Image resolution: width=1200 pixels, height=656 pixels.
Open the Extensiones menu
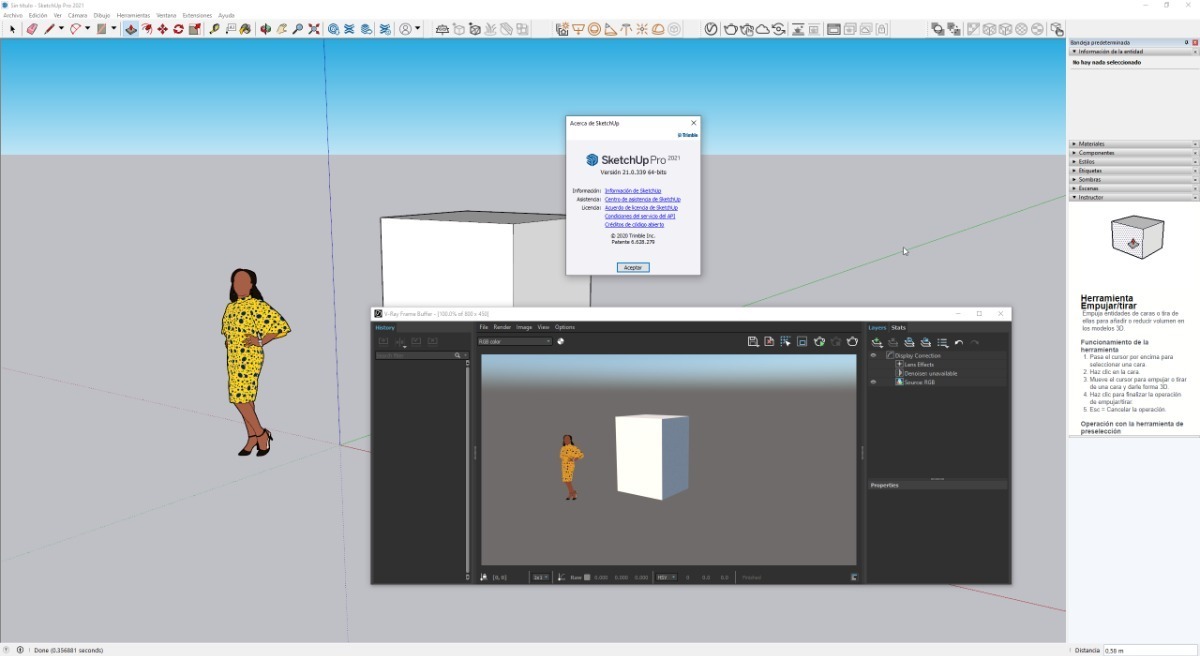[x=197, y=15]
